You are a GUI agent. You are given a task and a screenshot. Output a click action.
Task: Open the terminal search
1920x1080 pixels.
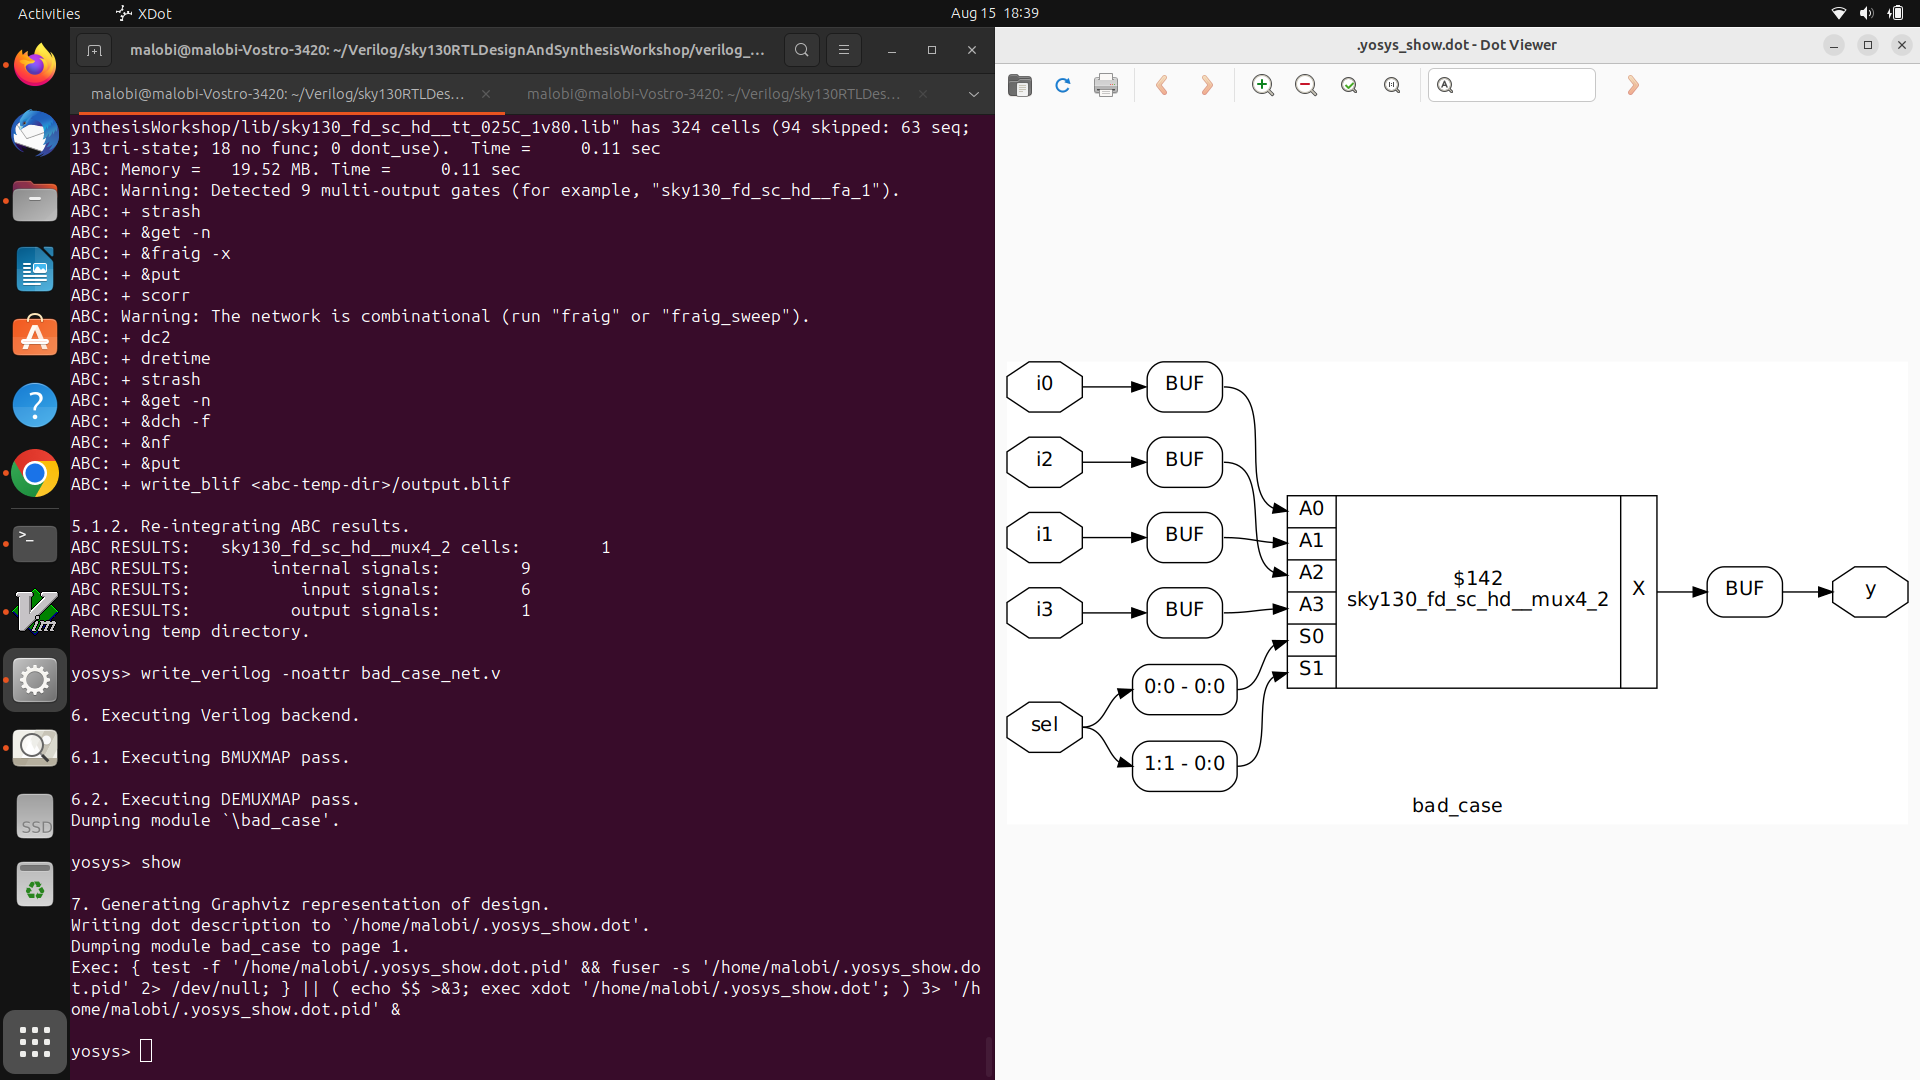(x=801, y=50)
